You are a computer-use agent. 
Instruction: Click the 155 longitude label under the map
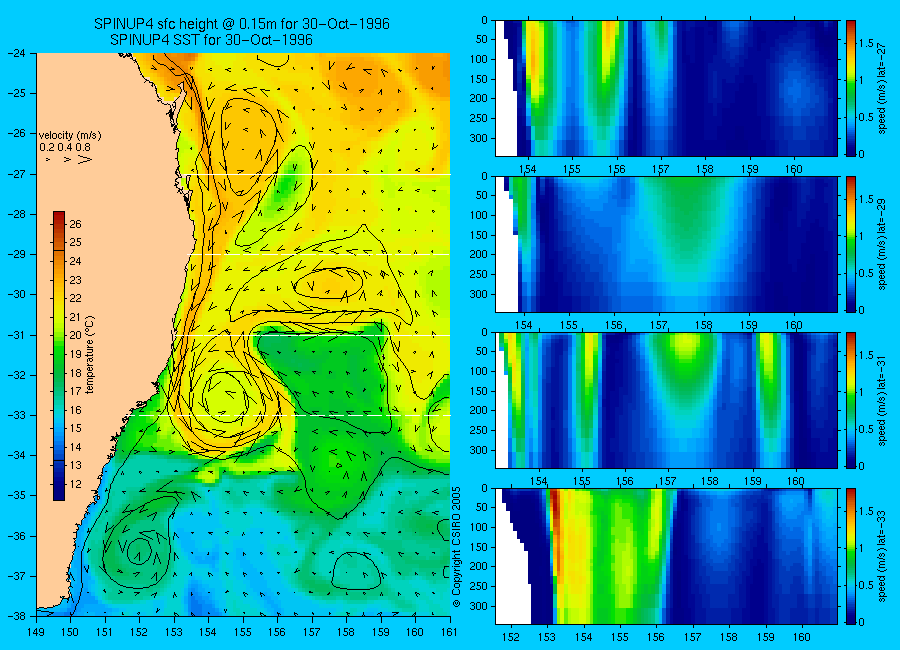[243, 632]
